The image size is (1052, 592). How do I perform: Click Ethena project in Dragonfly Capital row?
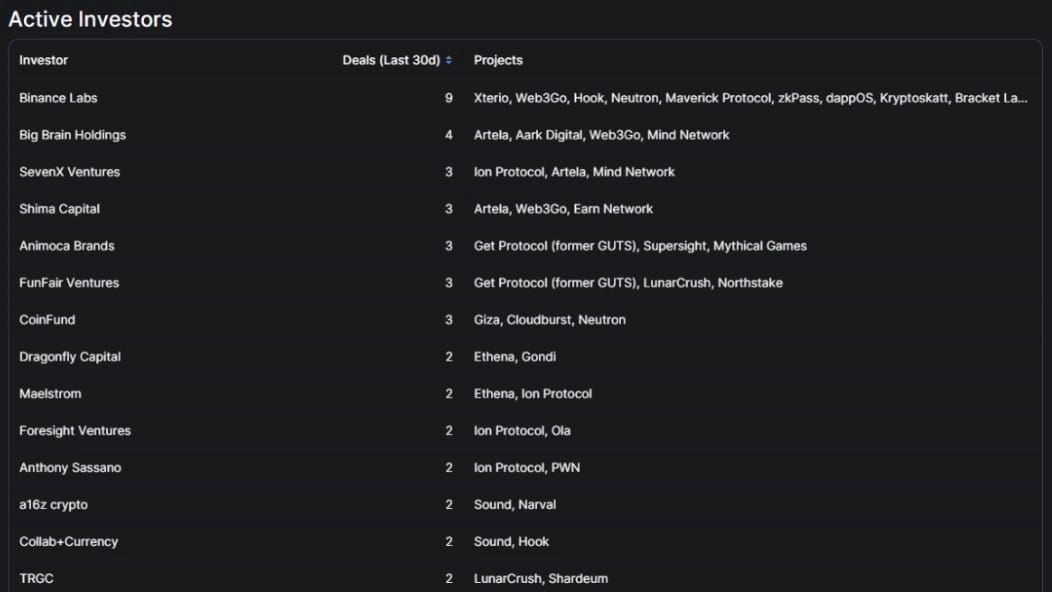pos(494,357)
